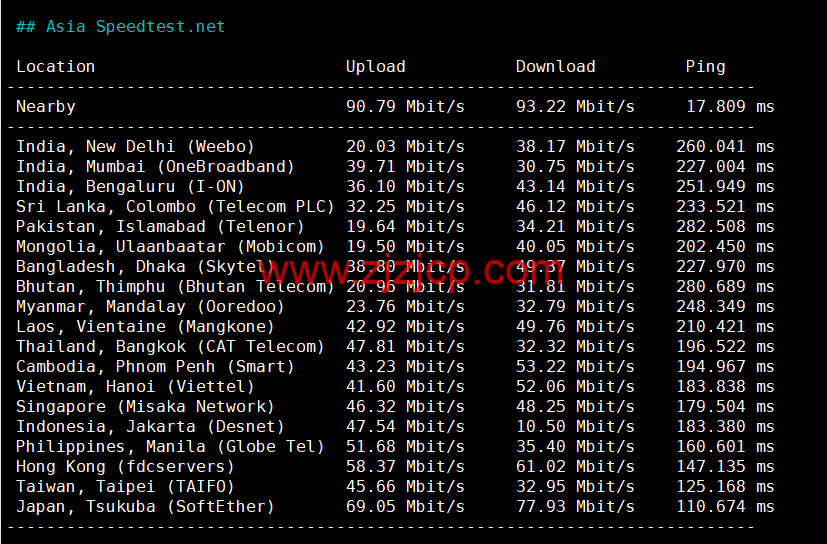Click Nearby ping value 17.809 ms
827x544 pixels.
point(730,107)
